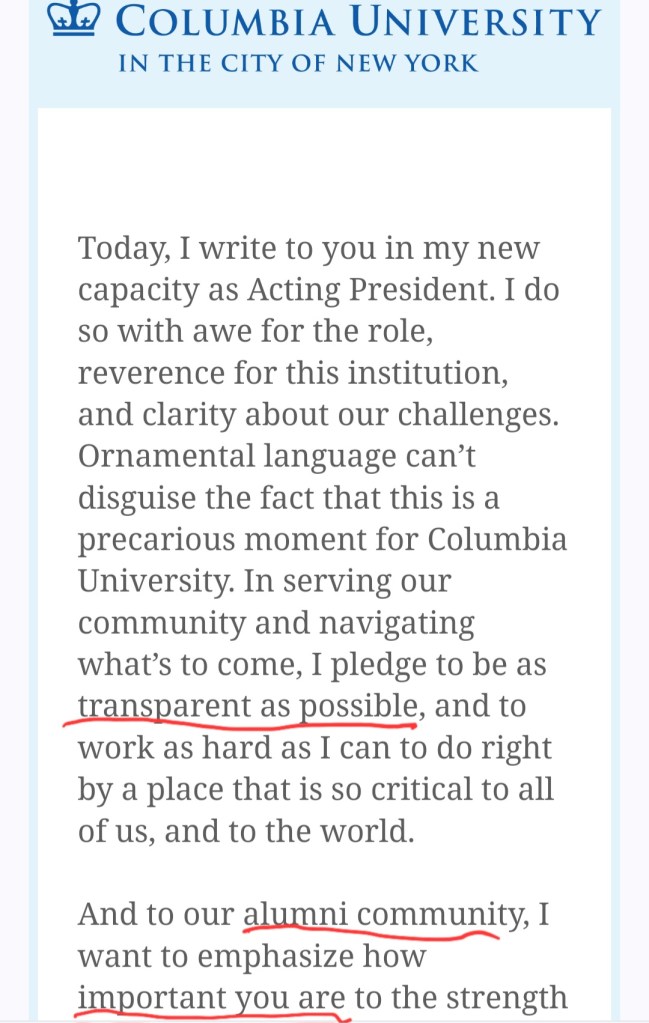Screen dimensions: 649x1023
Task: Click the words "community and navigating"
Action: (276, 623)
